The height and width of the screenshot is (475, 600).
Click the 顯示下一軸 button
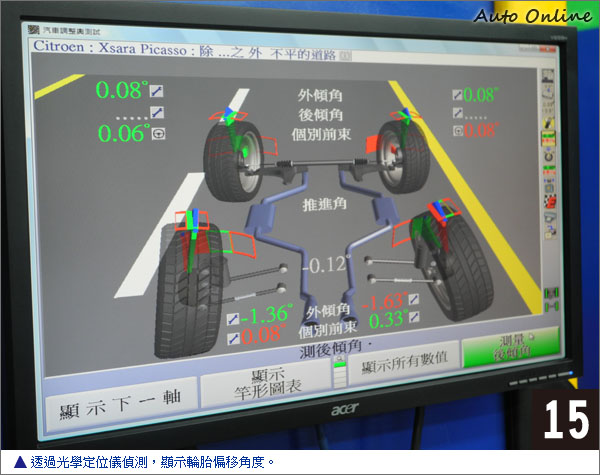click(119, 395)
